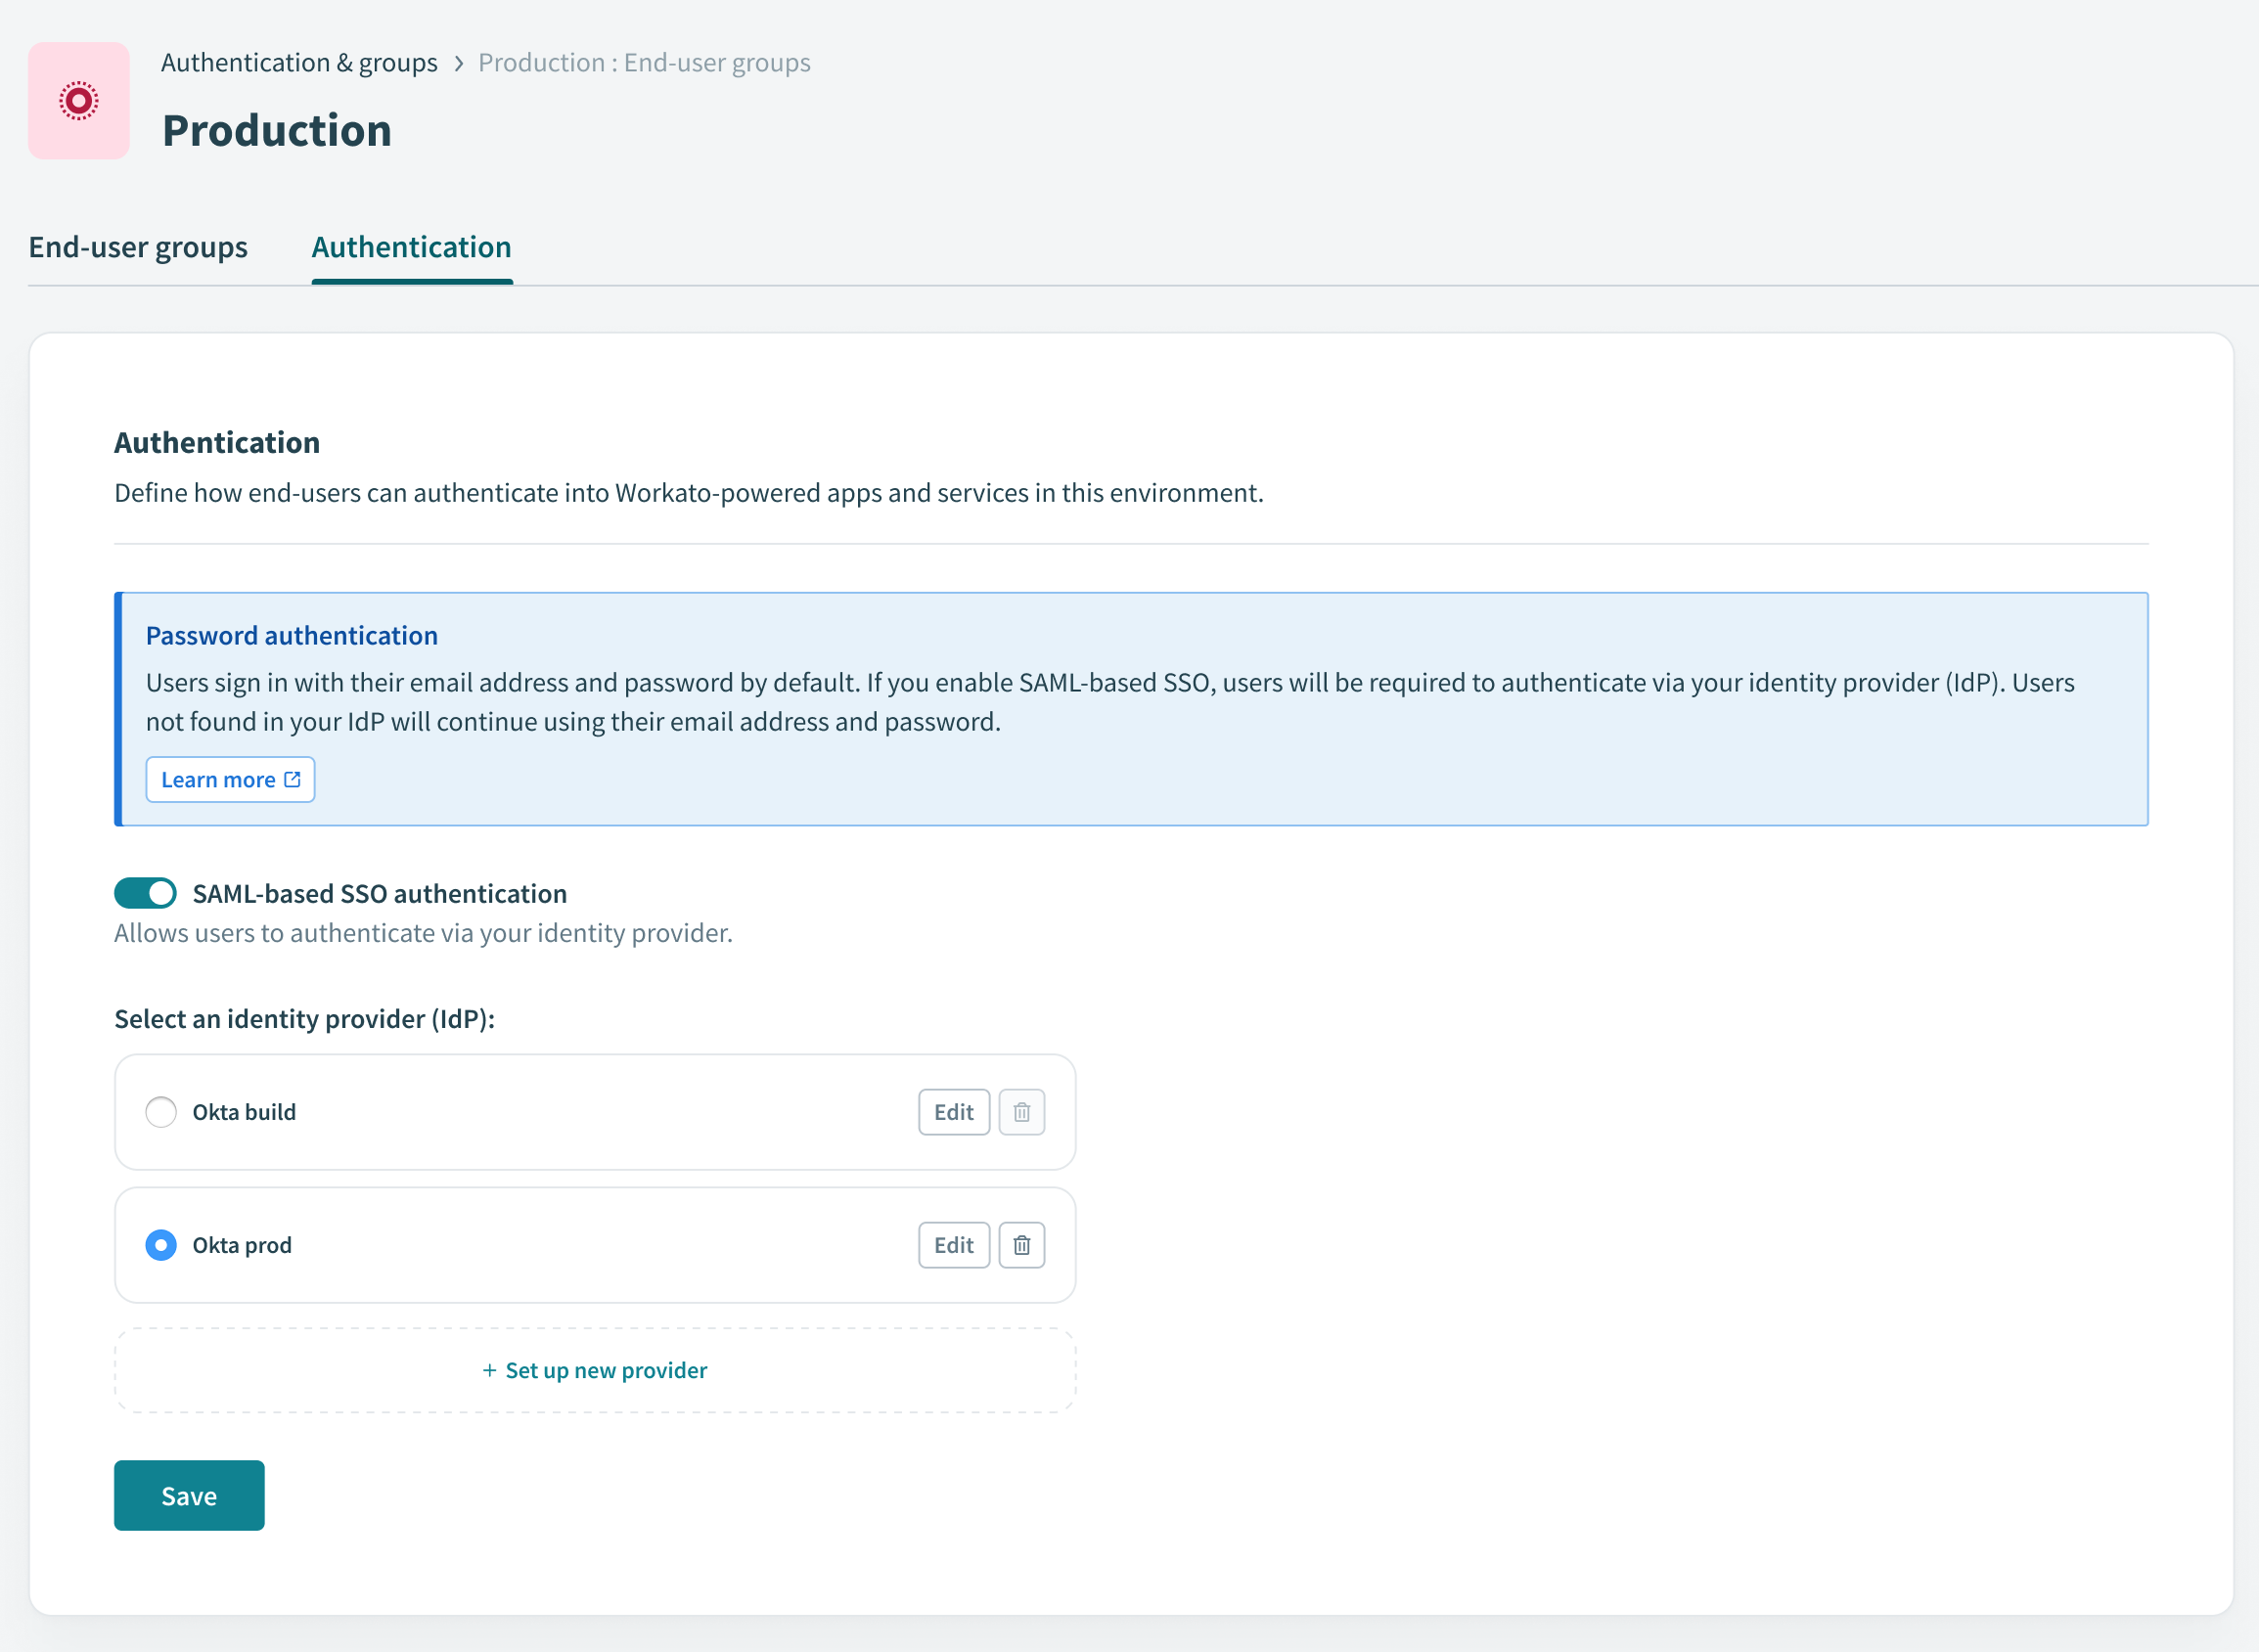
Task: Click the Production : End-user groups breadcrumb
Action: [644, 62]
